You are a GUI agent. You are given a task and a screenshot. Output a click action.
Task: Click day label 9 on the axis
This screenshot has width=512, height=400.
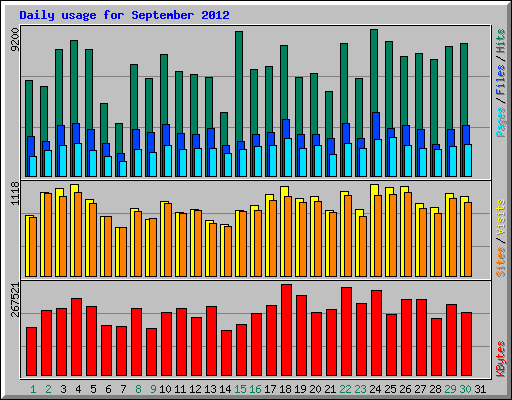153,389
